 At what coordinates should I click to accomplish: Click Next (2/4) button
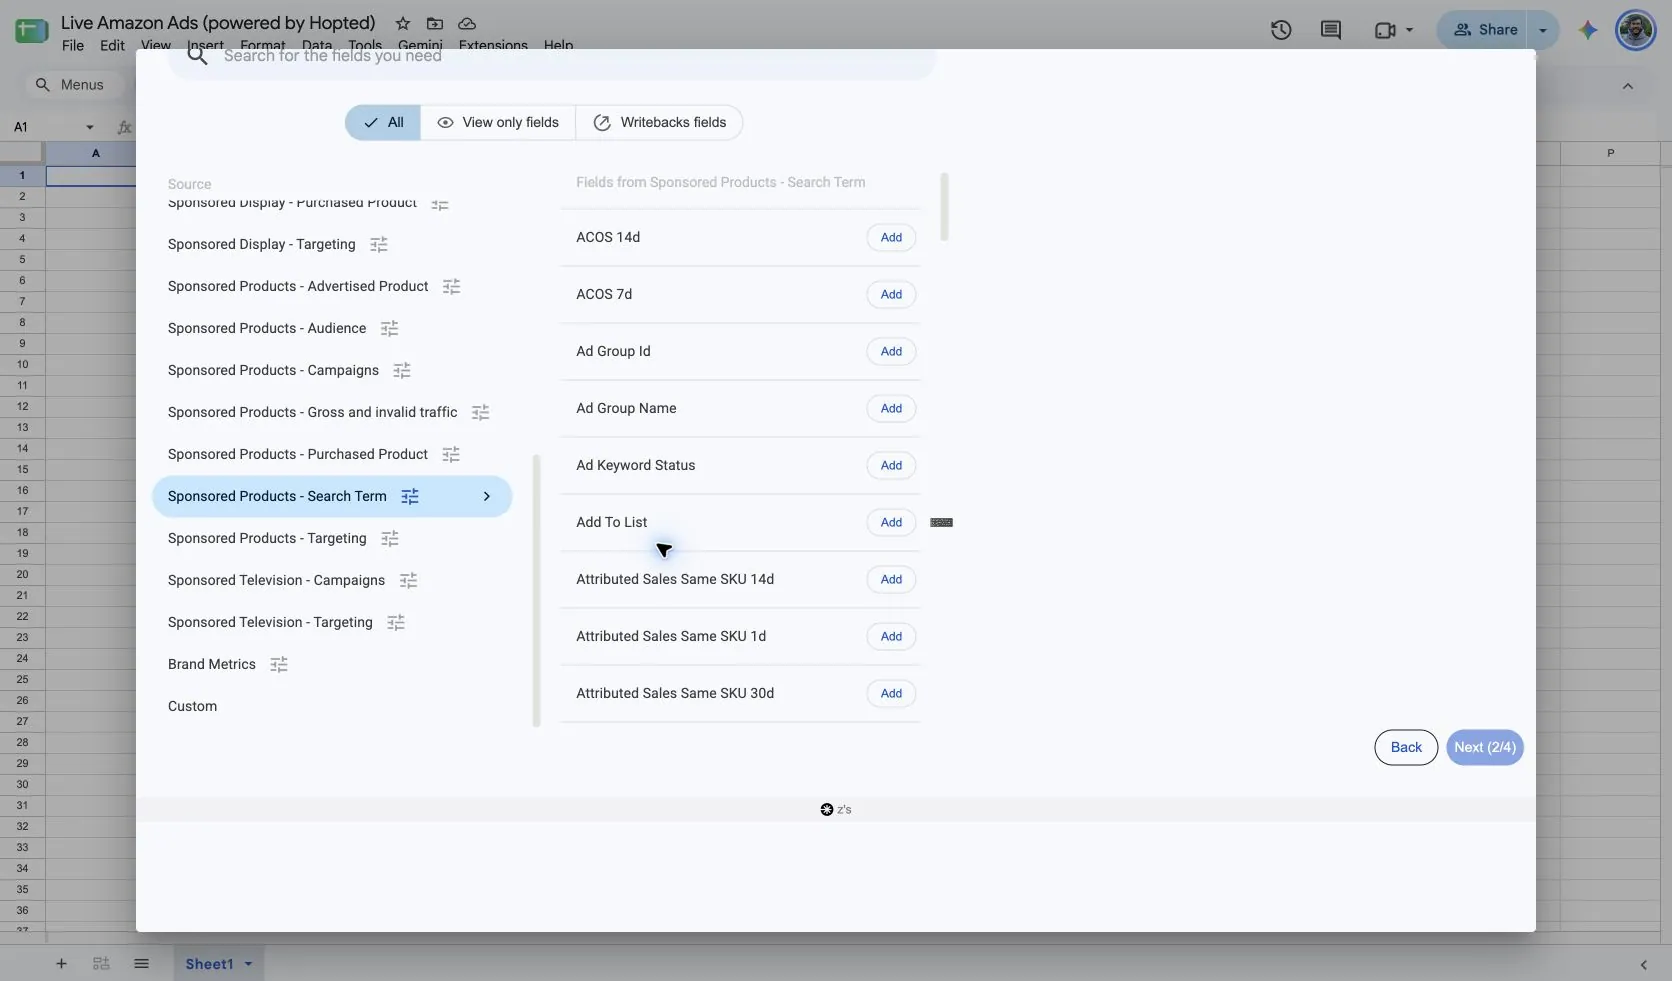[1485, 747]
